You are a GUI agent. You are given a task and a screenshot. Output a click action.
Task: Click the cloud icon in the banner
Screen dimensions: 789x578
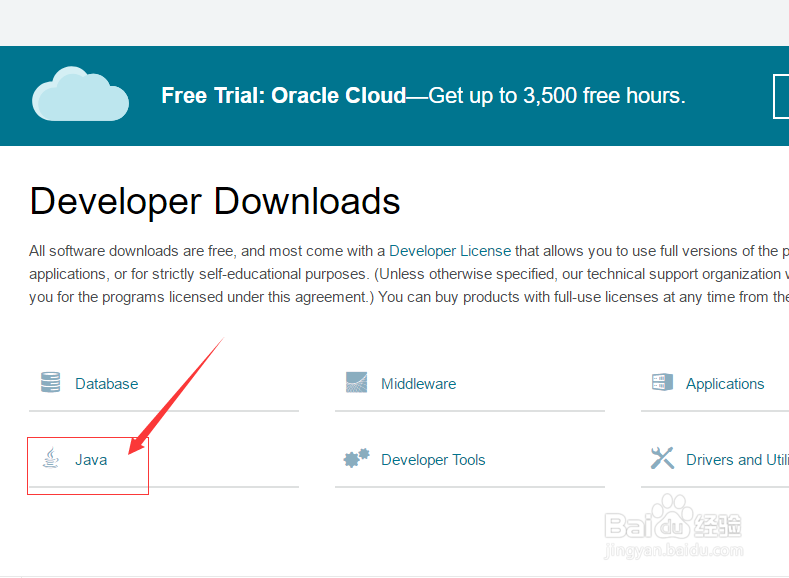coord(81,94)
